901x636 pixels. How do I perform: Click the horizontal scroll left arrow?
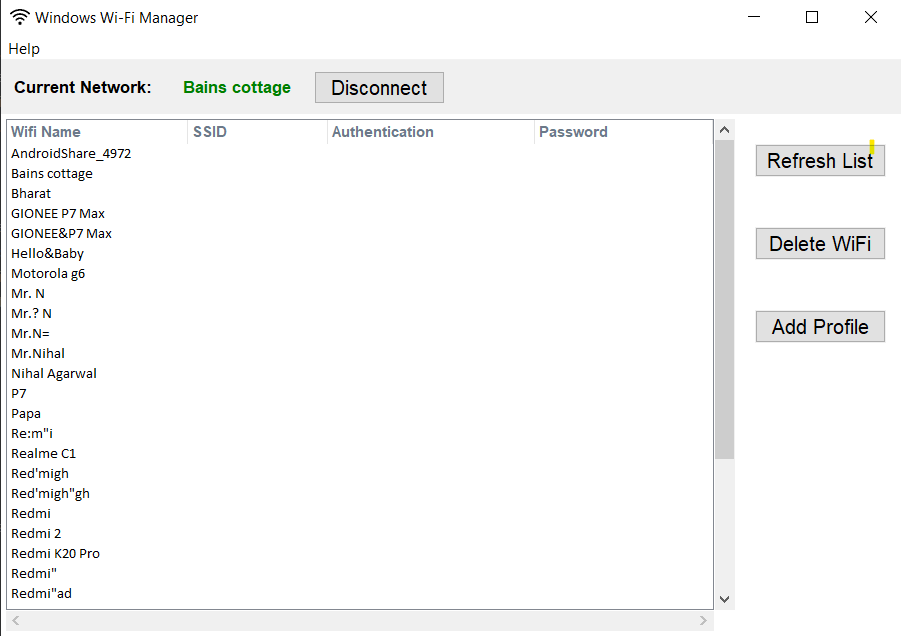(16, 620)
